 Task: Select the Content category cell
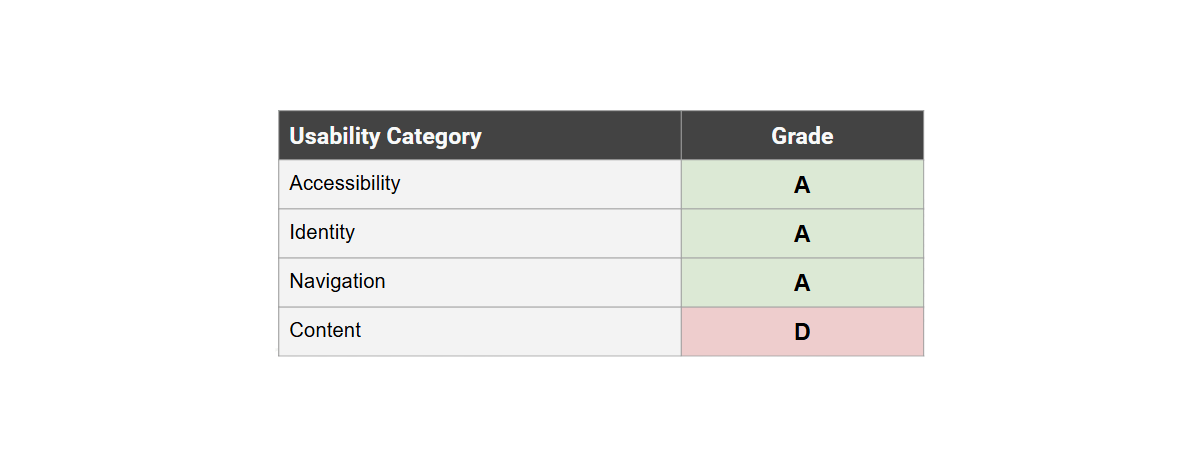tap(325, 331)
